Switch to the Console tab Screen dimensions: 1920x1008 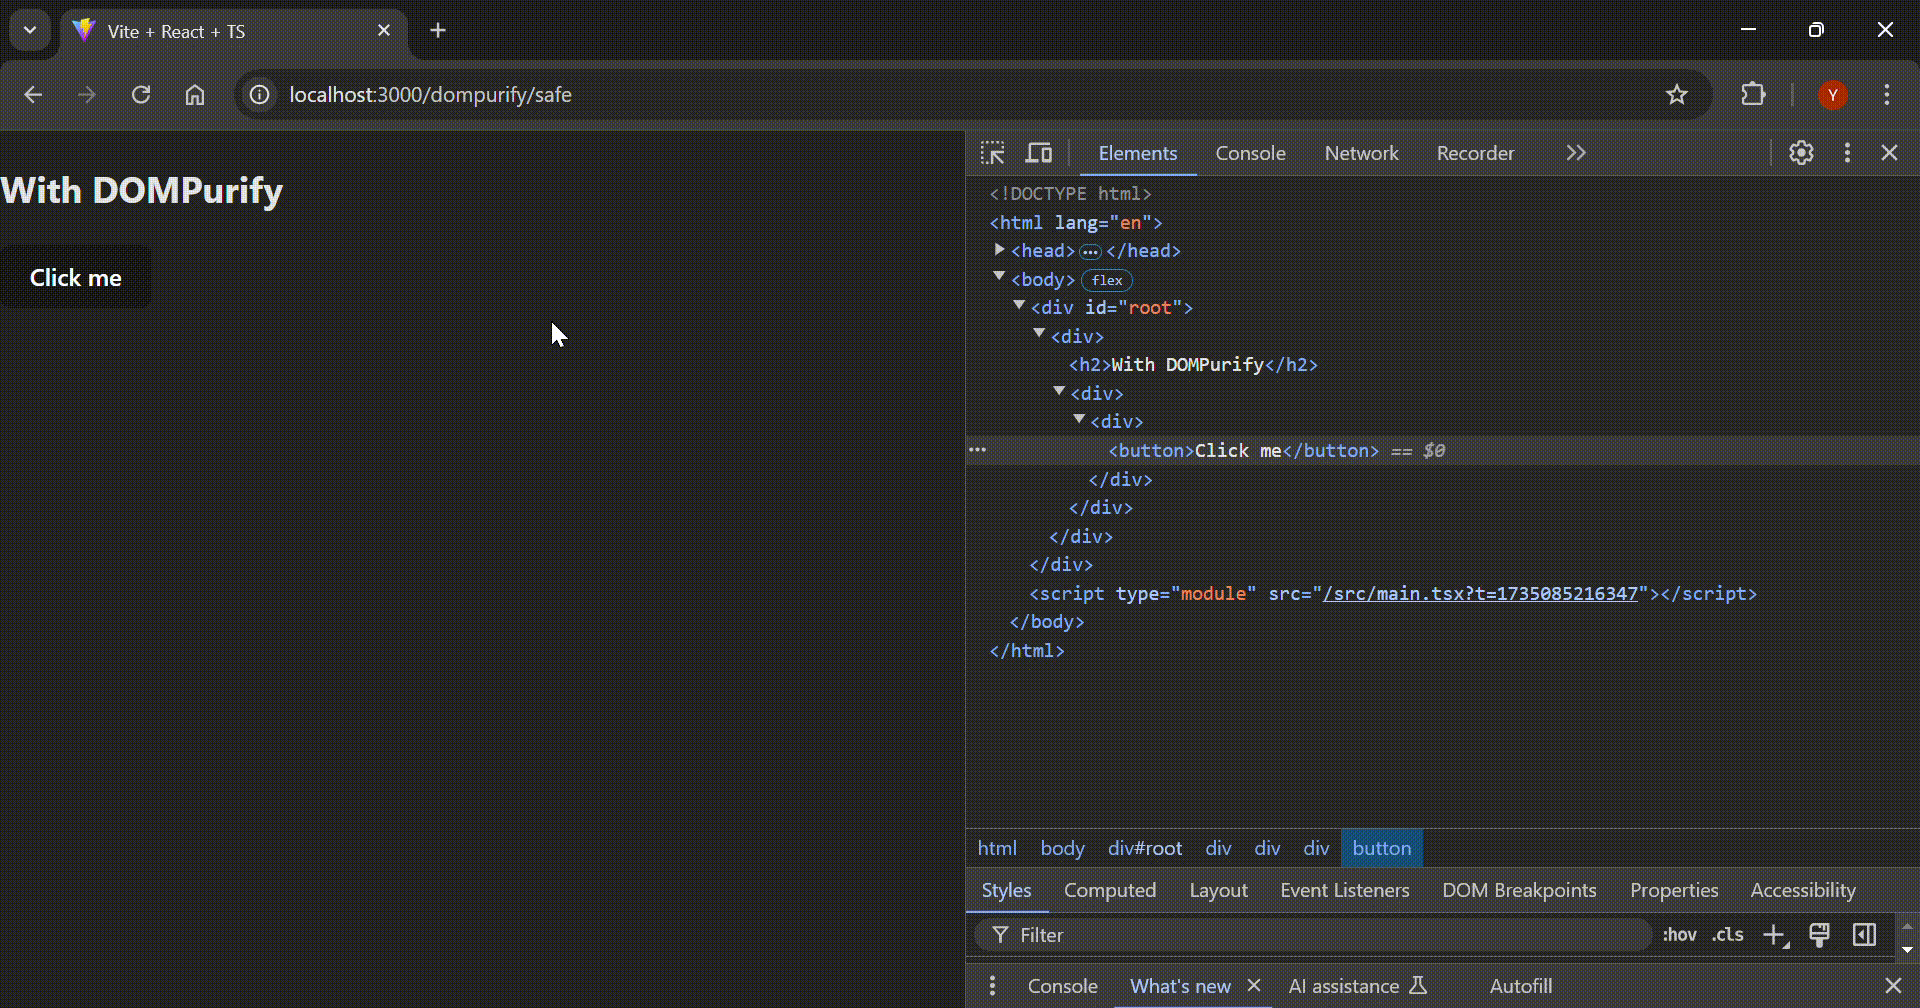pos(1250,153)
